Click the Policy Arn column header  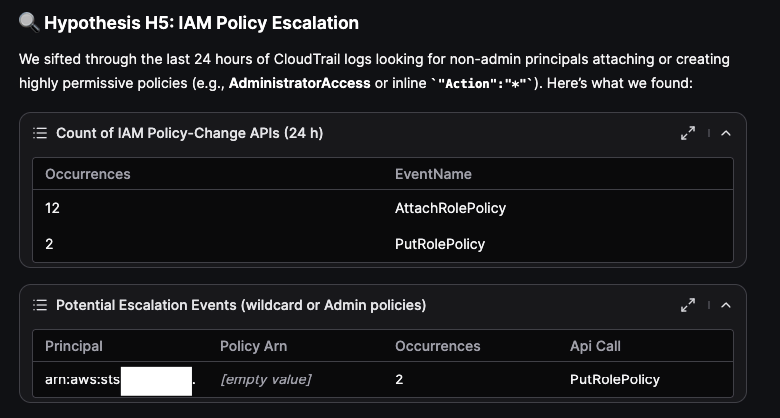pos(253,346)
